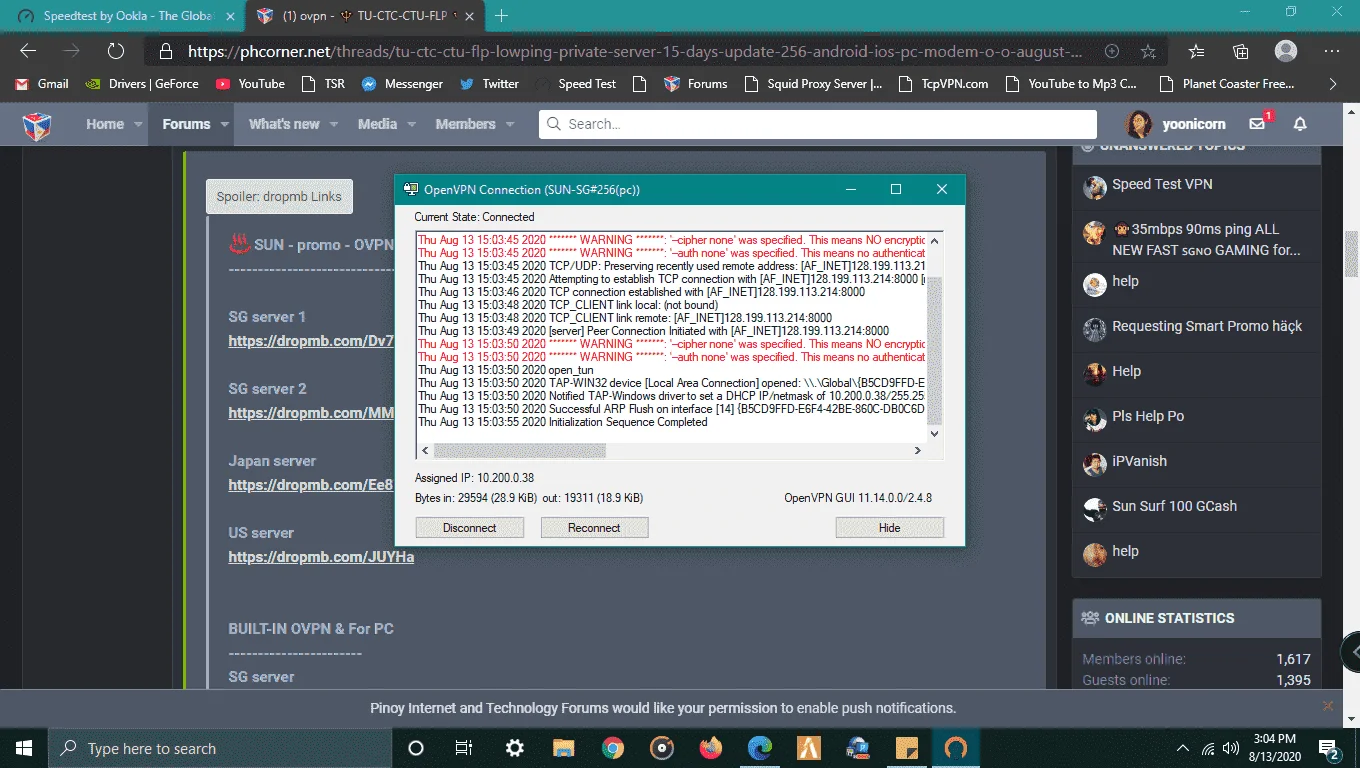Open the Twitter bookmark
Image resolution: width=1360 pixels, height=768 pixels.
[x=489, y=84]
